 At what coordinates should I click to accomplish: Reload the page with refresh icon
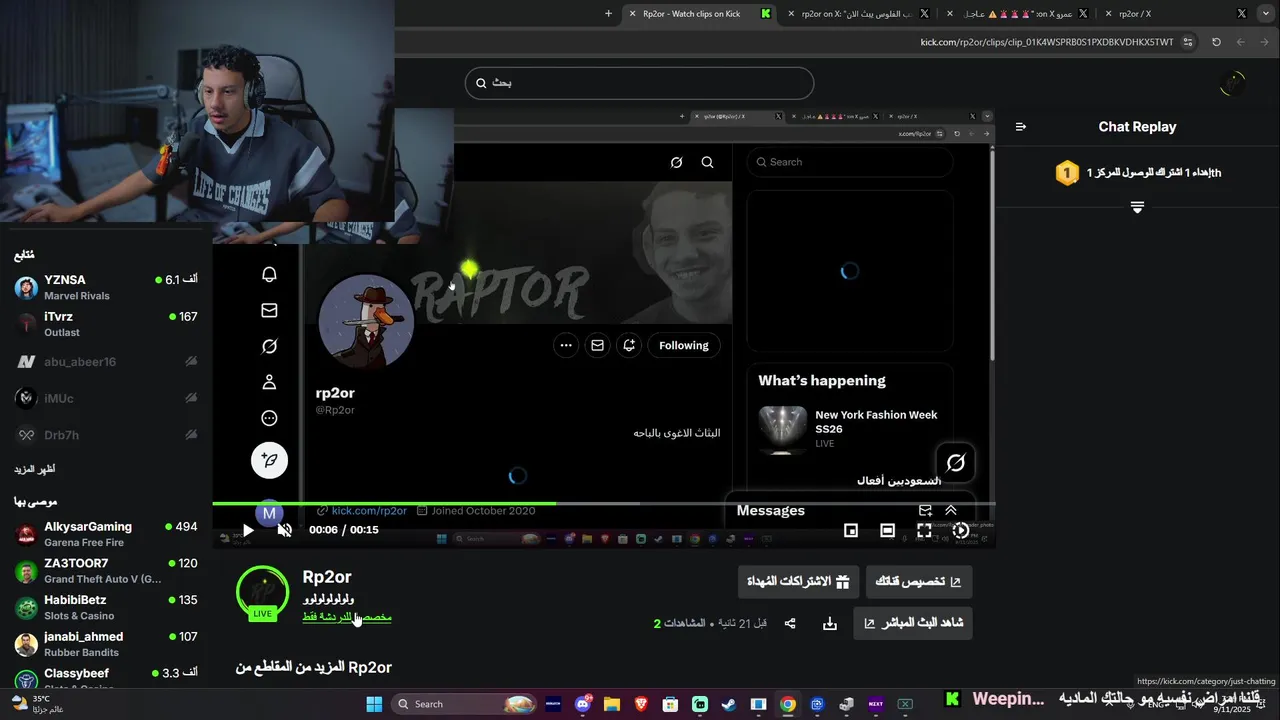[1216, 42]
